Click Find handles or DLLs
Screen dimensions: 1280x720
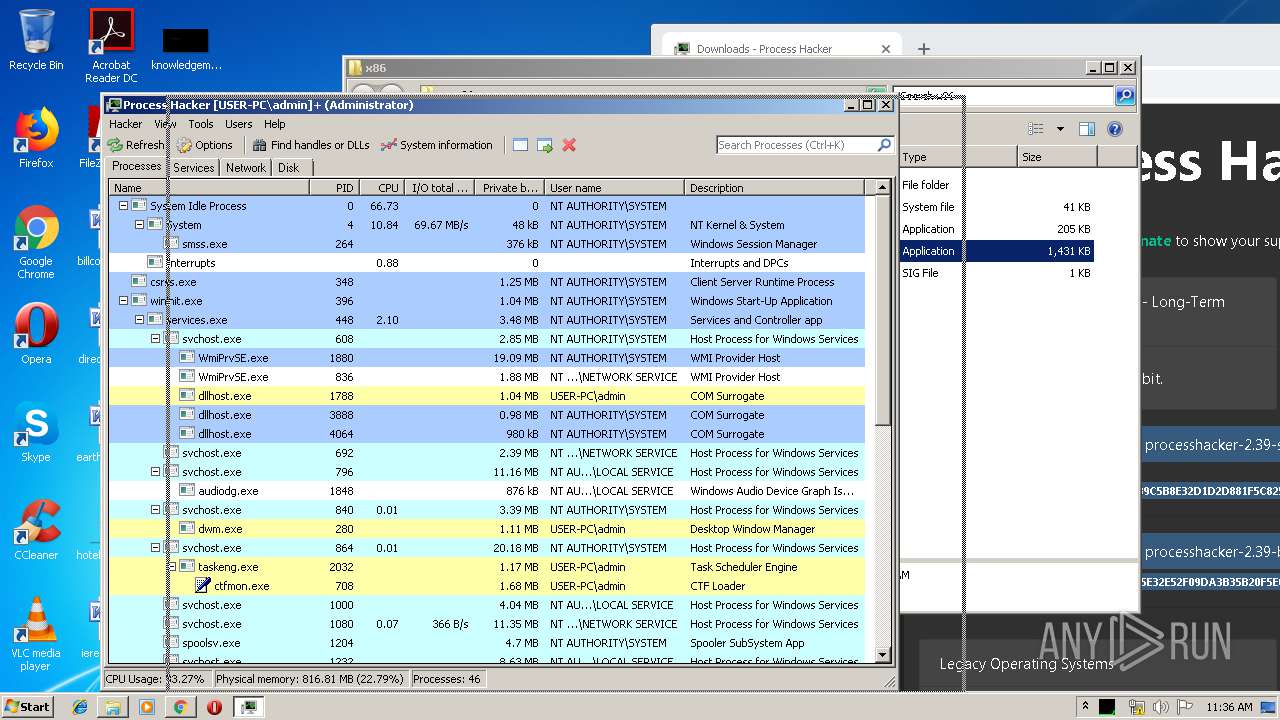click(310, 145)
